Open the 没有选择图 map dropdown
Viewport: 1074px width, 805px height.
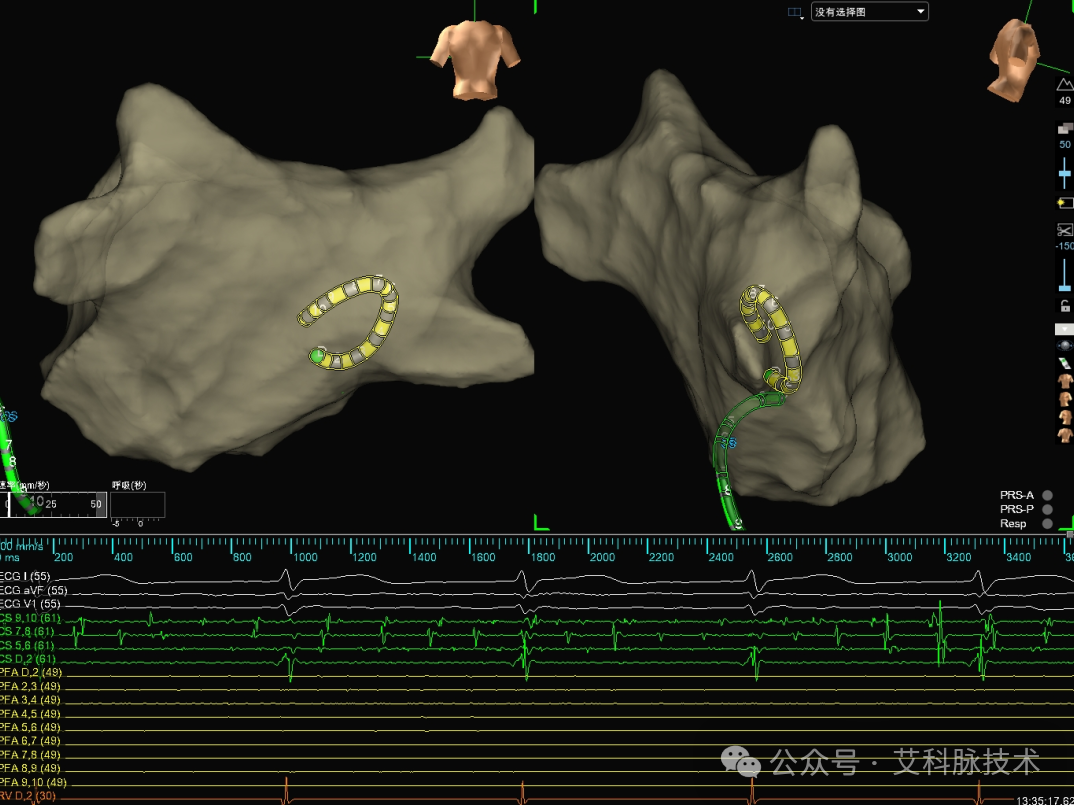pos(870,12)
